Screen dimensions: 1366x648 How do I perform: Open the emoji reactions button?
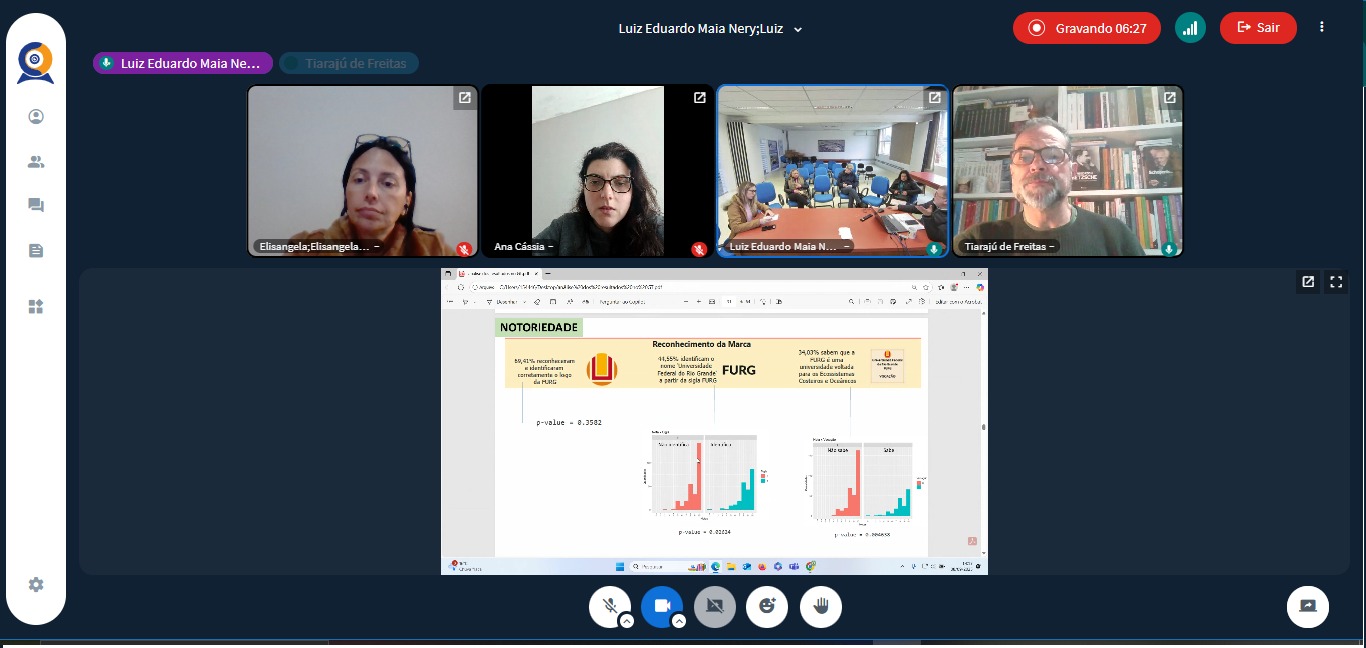(x=767, y=606)
